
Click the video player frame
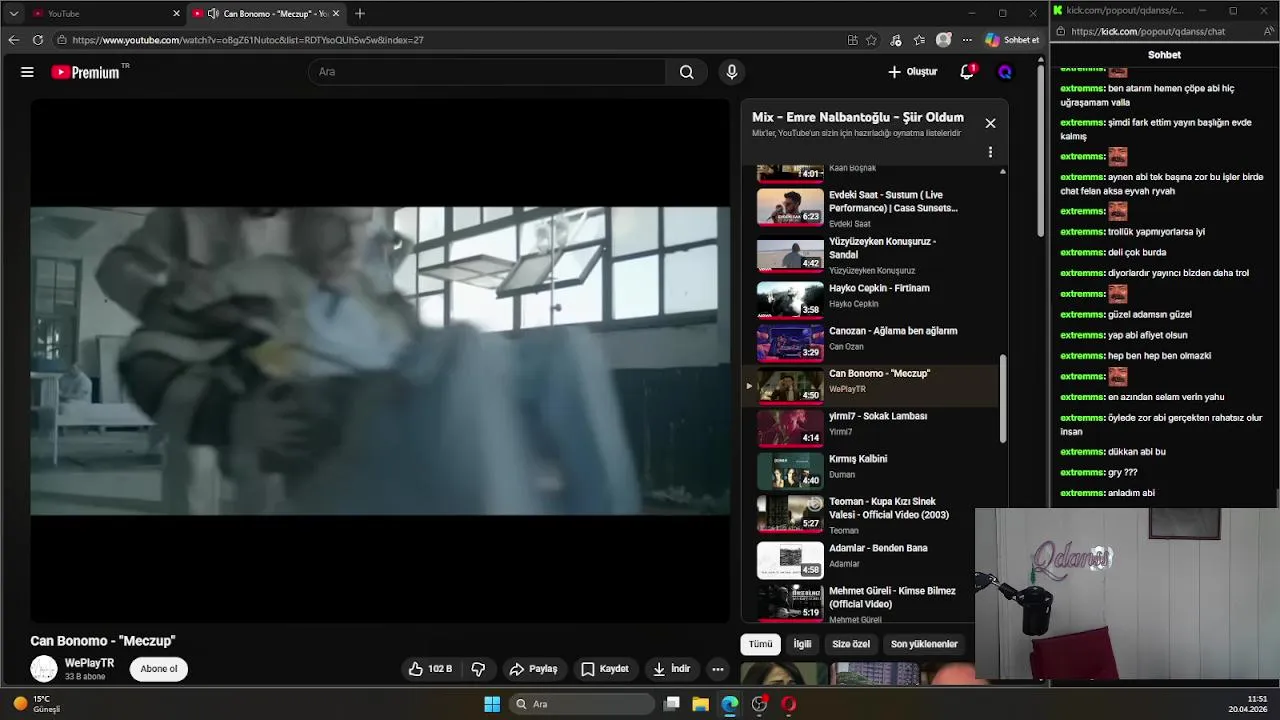[380, 361]
